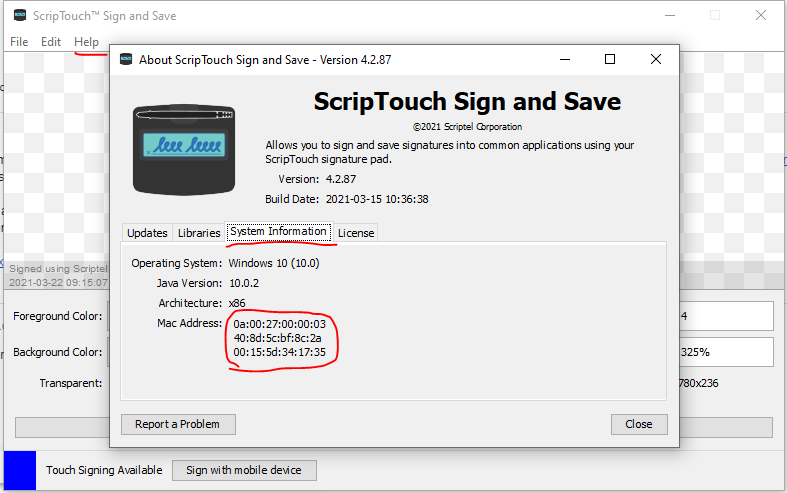Click the Background Color label
Image resolution: width=787 pixels, height=493 pixels.
pos(58,352)
